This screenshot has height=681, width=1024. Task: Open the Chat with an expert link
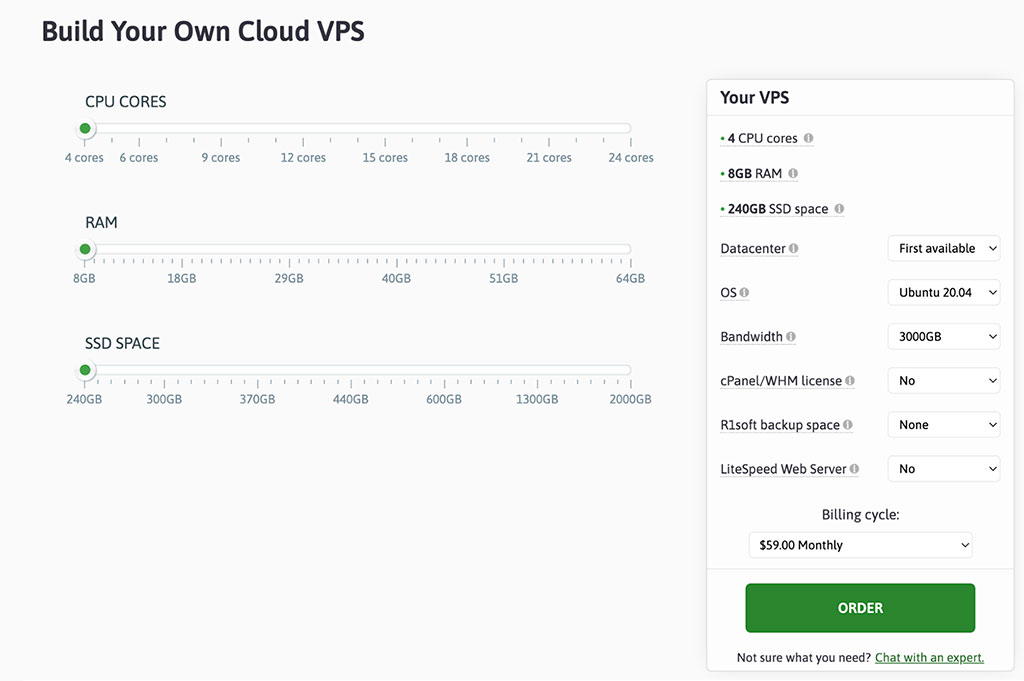point(929,658)
